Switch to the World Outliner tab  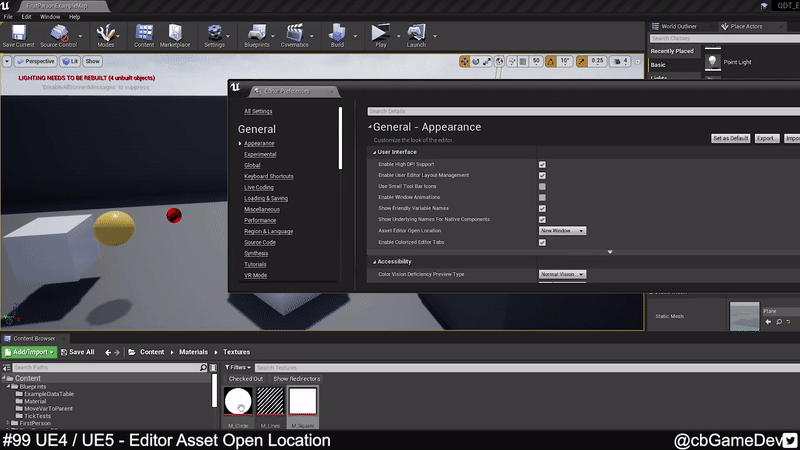(x=679, y=26)
